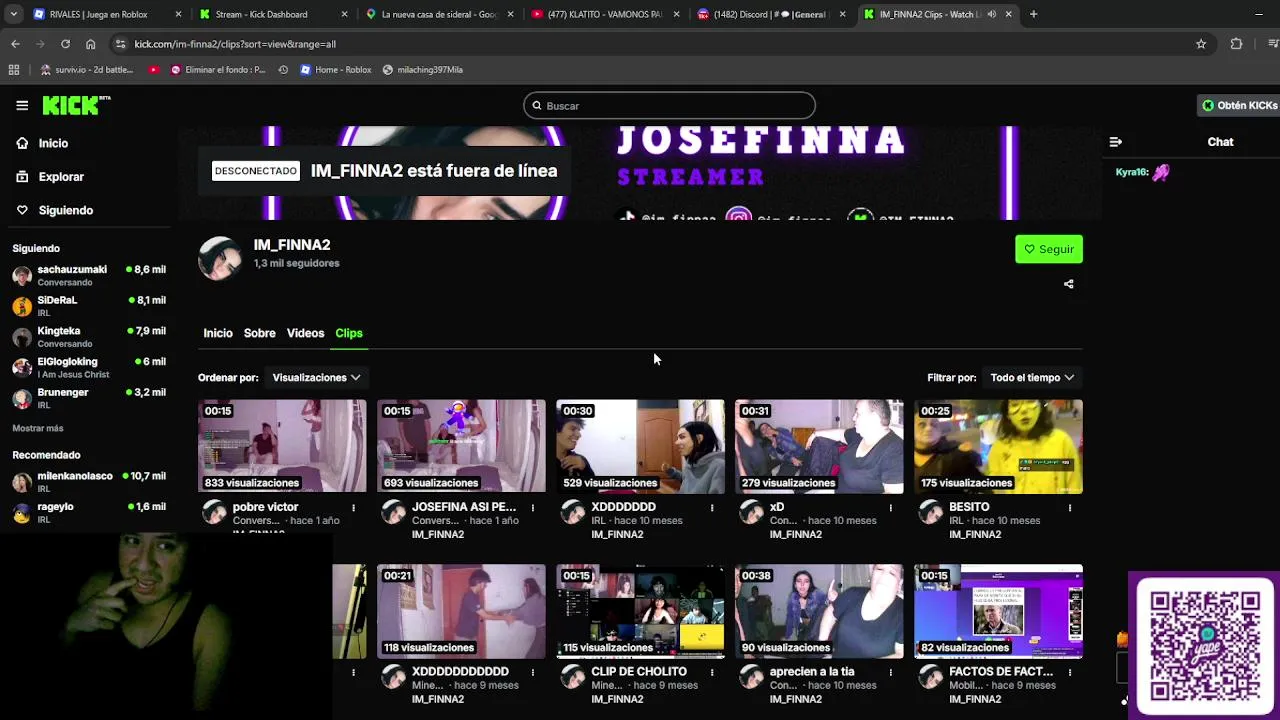Go back in browser history
This screenshot has height=720, width=1280.
pyautogui.click(x=15, y=44)
